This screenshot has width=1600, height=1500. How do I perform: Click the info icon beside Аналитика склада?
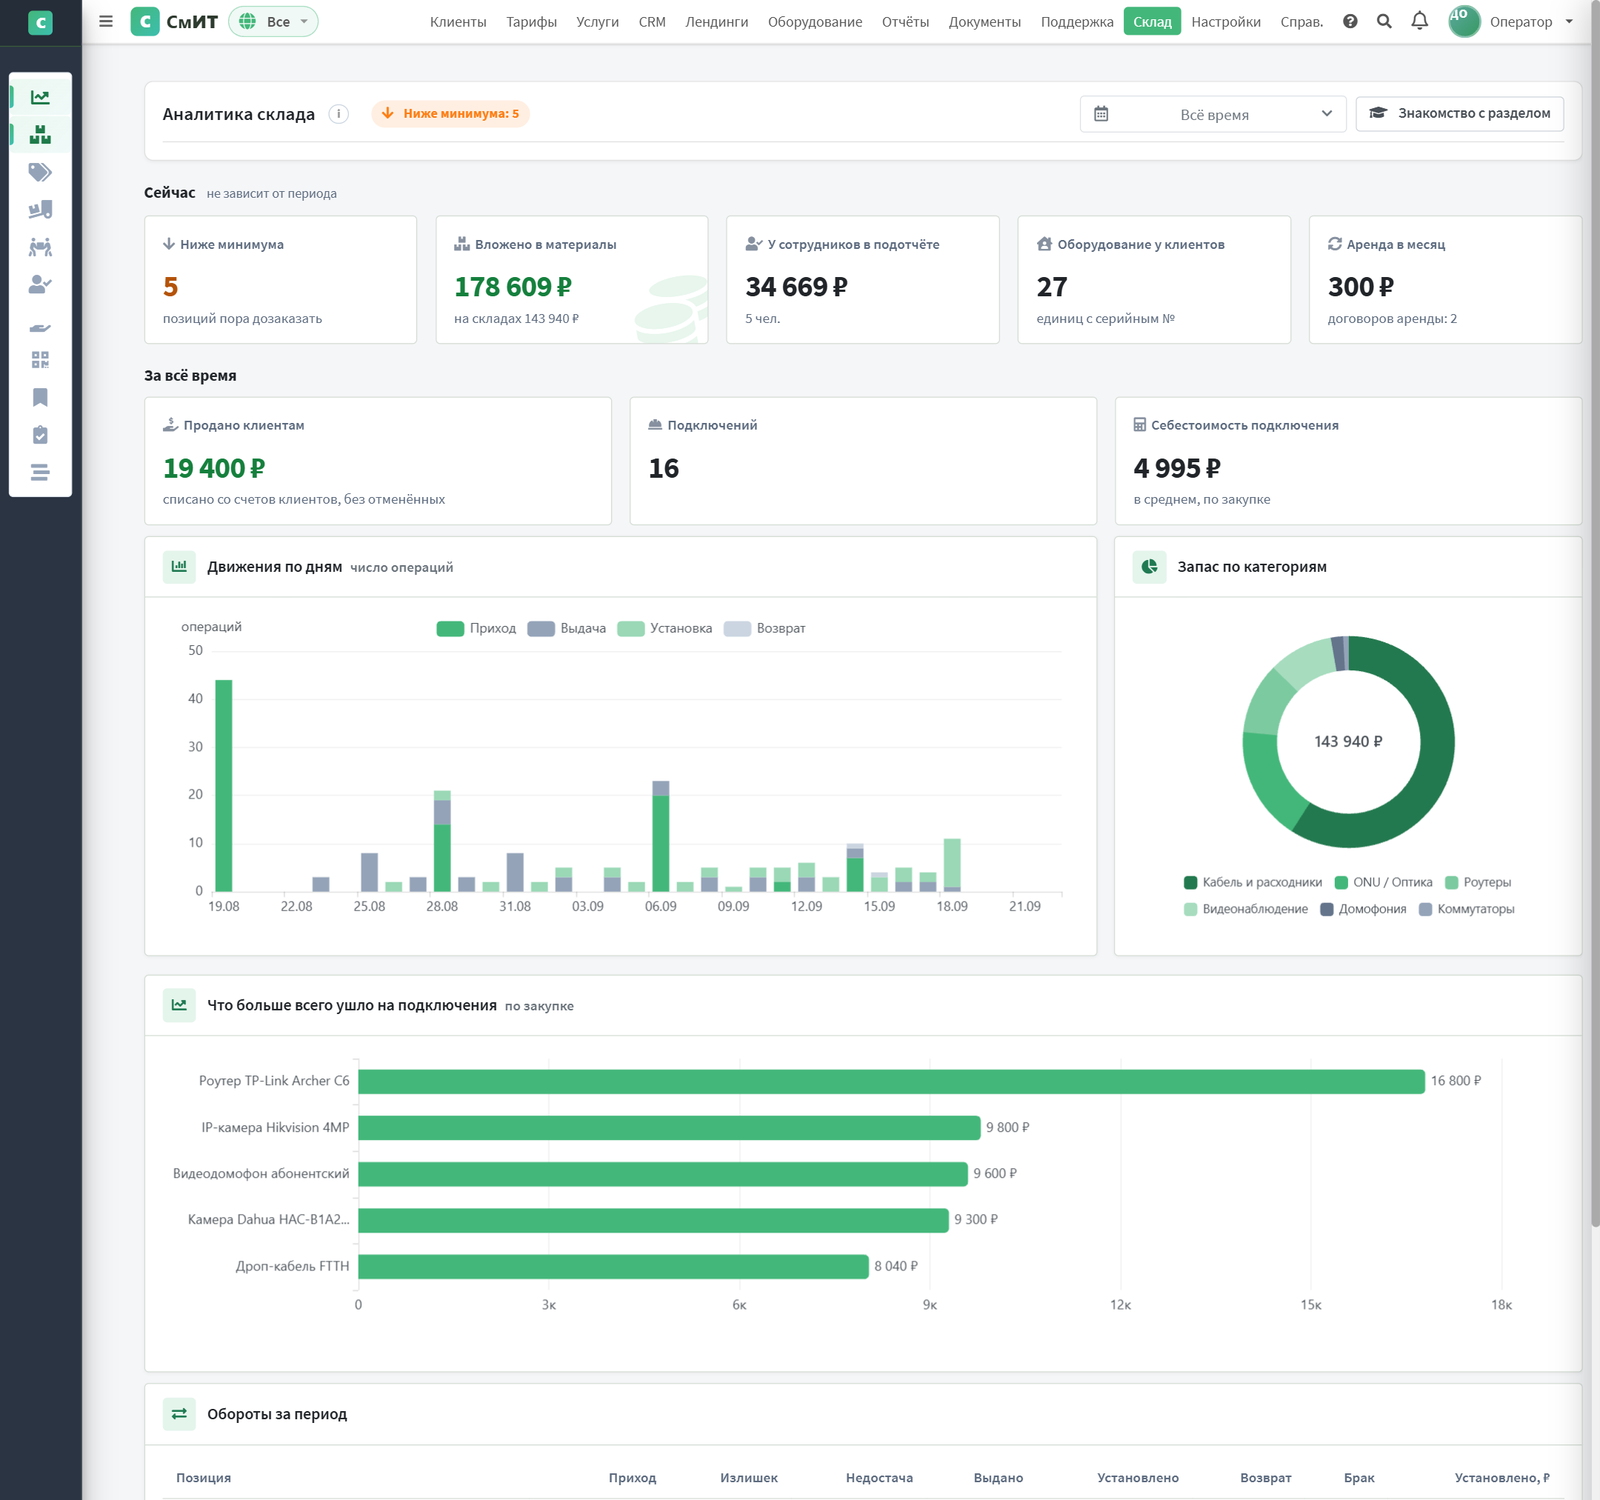[339, 114]
